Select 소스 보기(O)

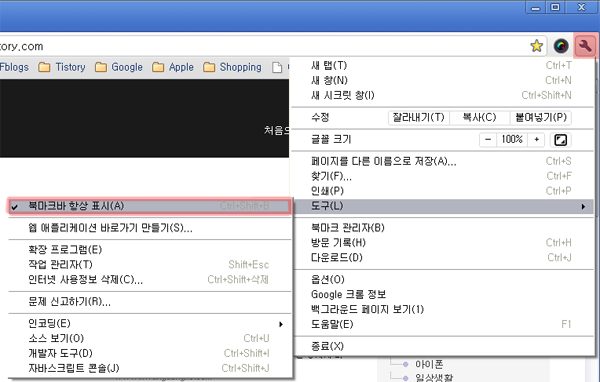(x=150, y=338)
